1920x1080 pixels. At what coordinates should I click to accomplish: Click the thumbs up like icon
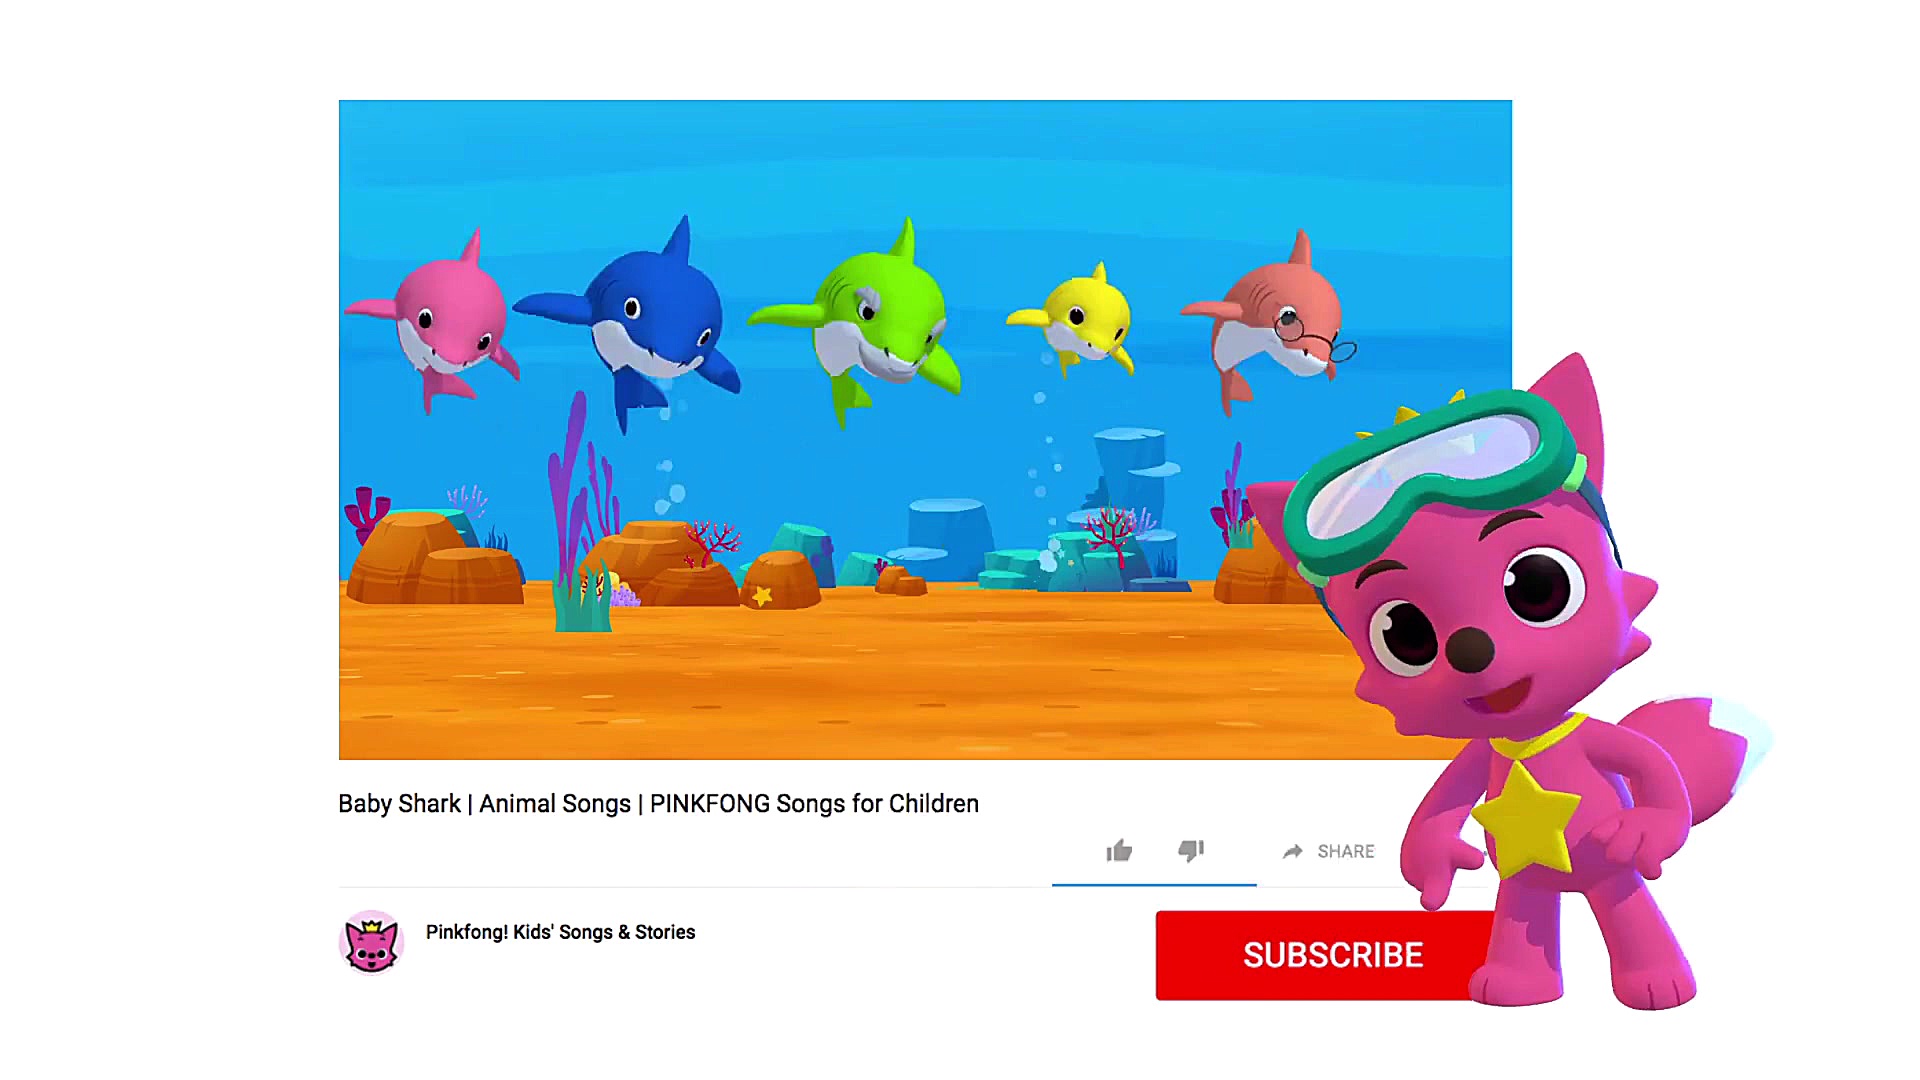click(1119, 851)
